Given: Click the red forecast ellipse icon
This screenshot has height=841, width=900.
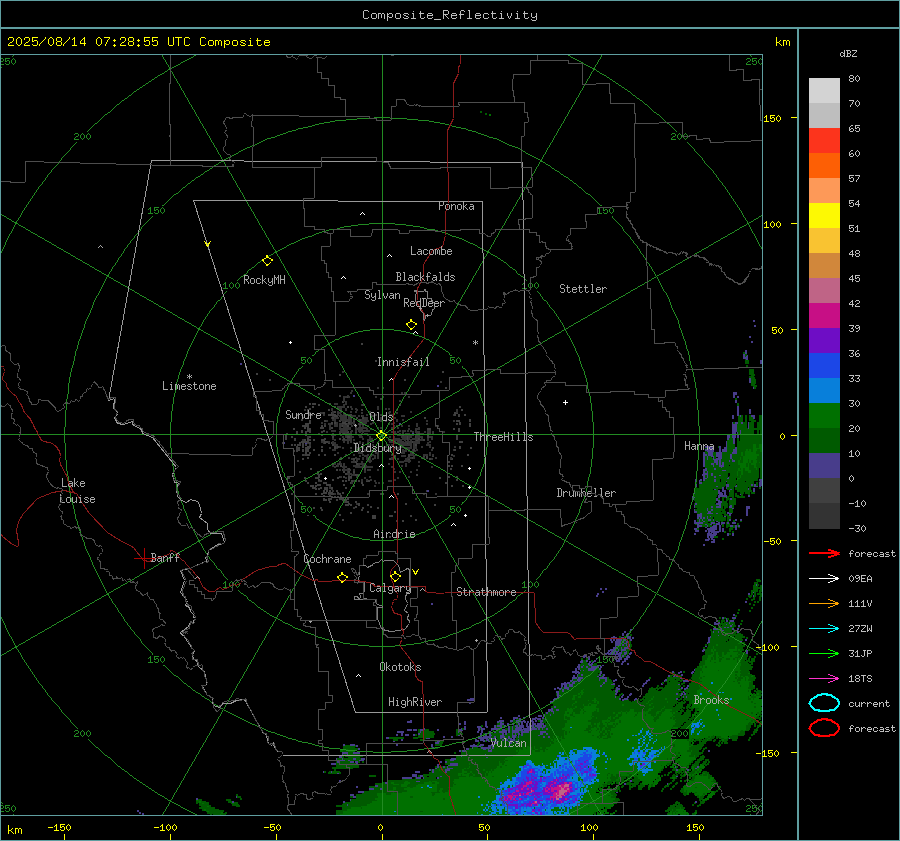Looking at the screenshot, I should point(824,728).
